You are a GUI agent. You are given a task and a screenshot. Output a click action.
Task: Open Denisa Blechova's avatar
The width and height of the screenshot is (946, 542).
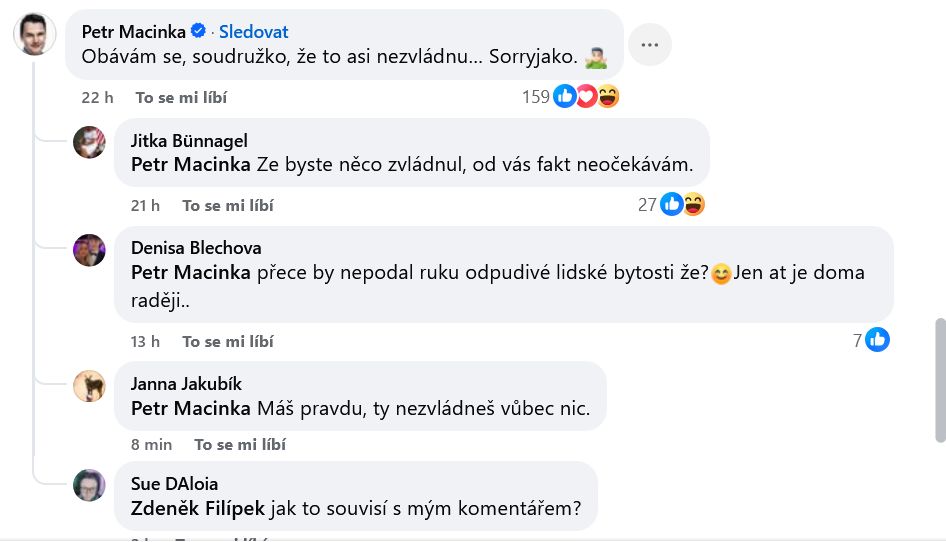coord(89,250)
